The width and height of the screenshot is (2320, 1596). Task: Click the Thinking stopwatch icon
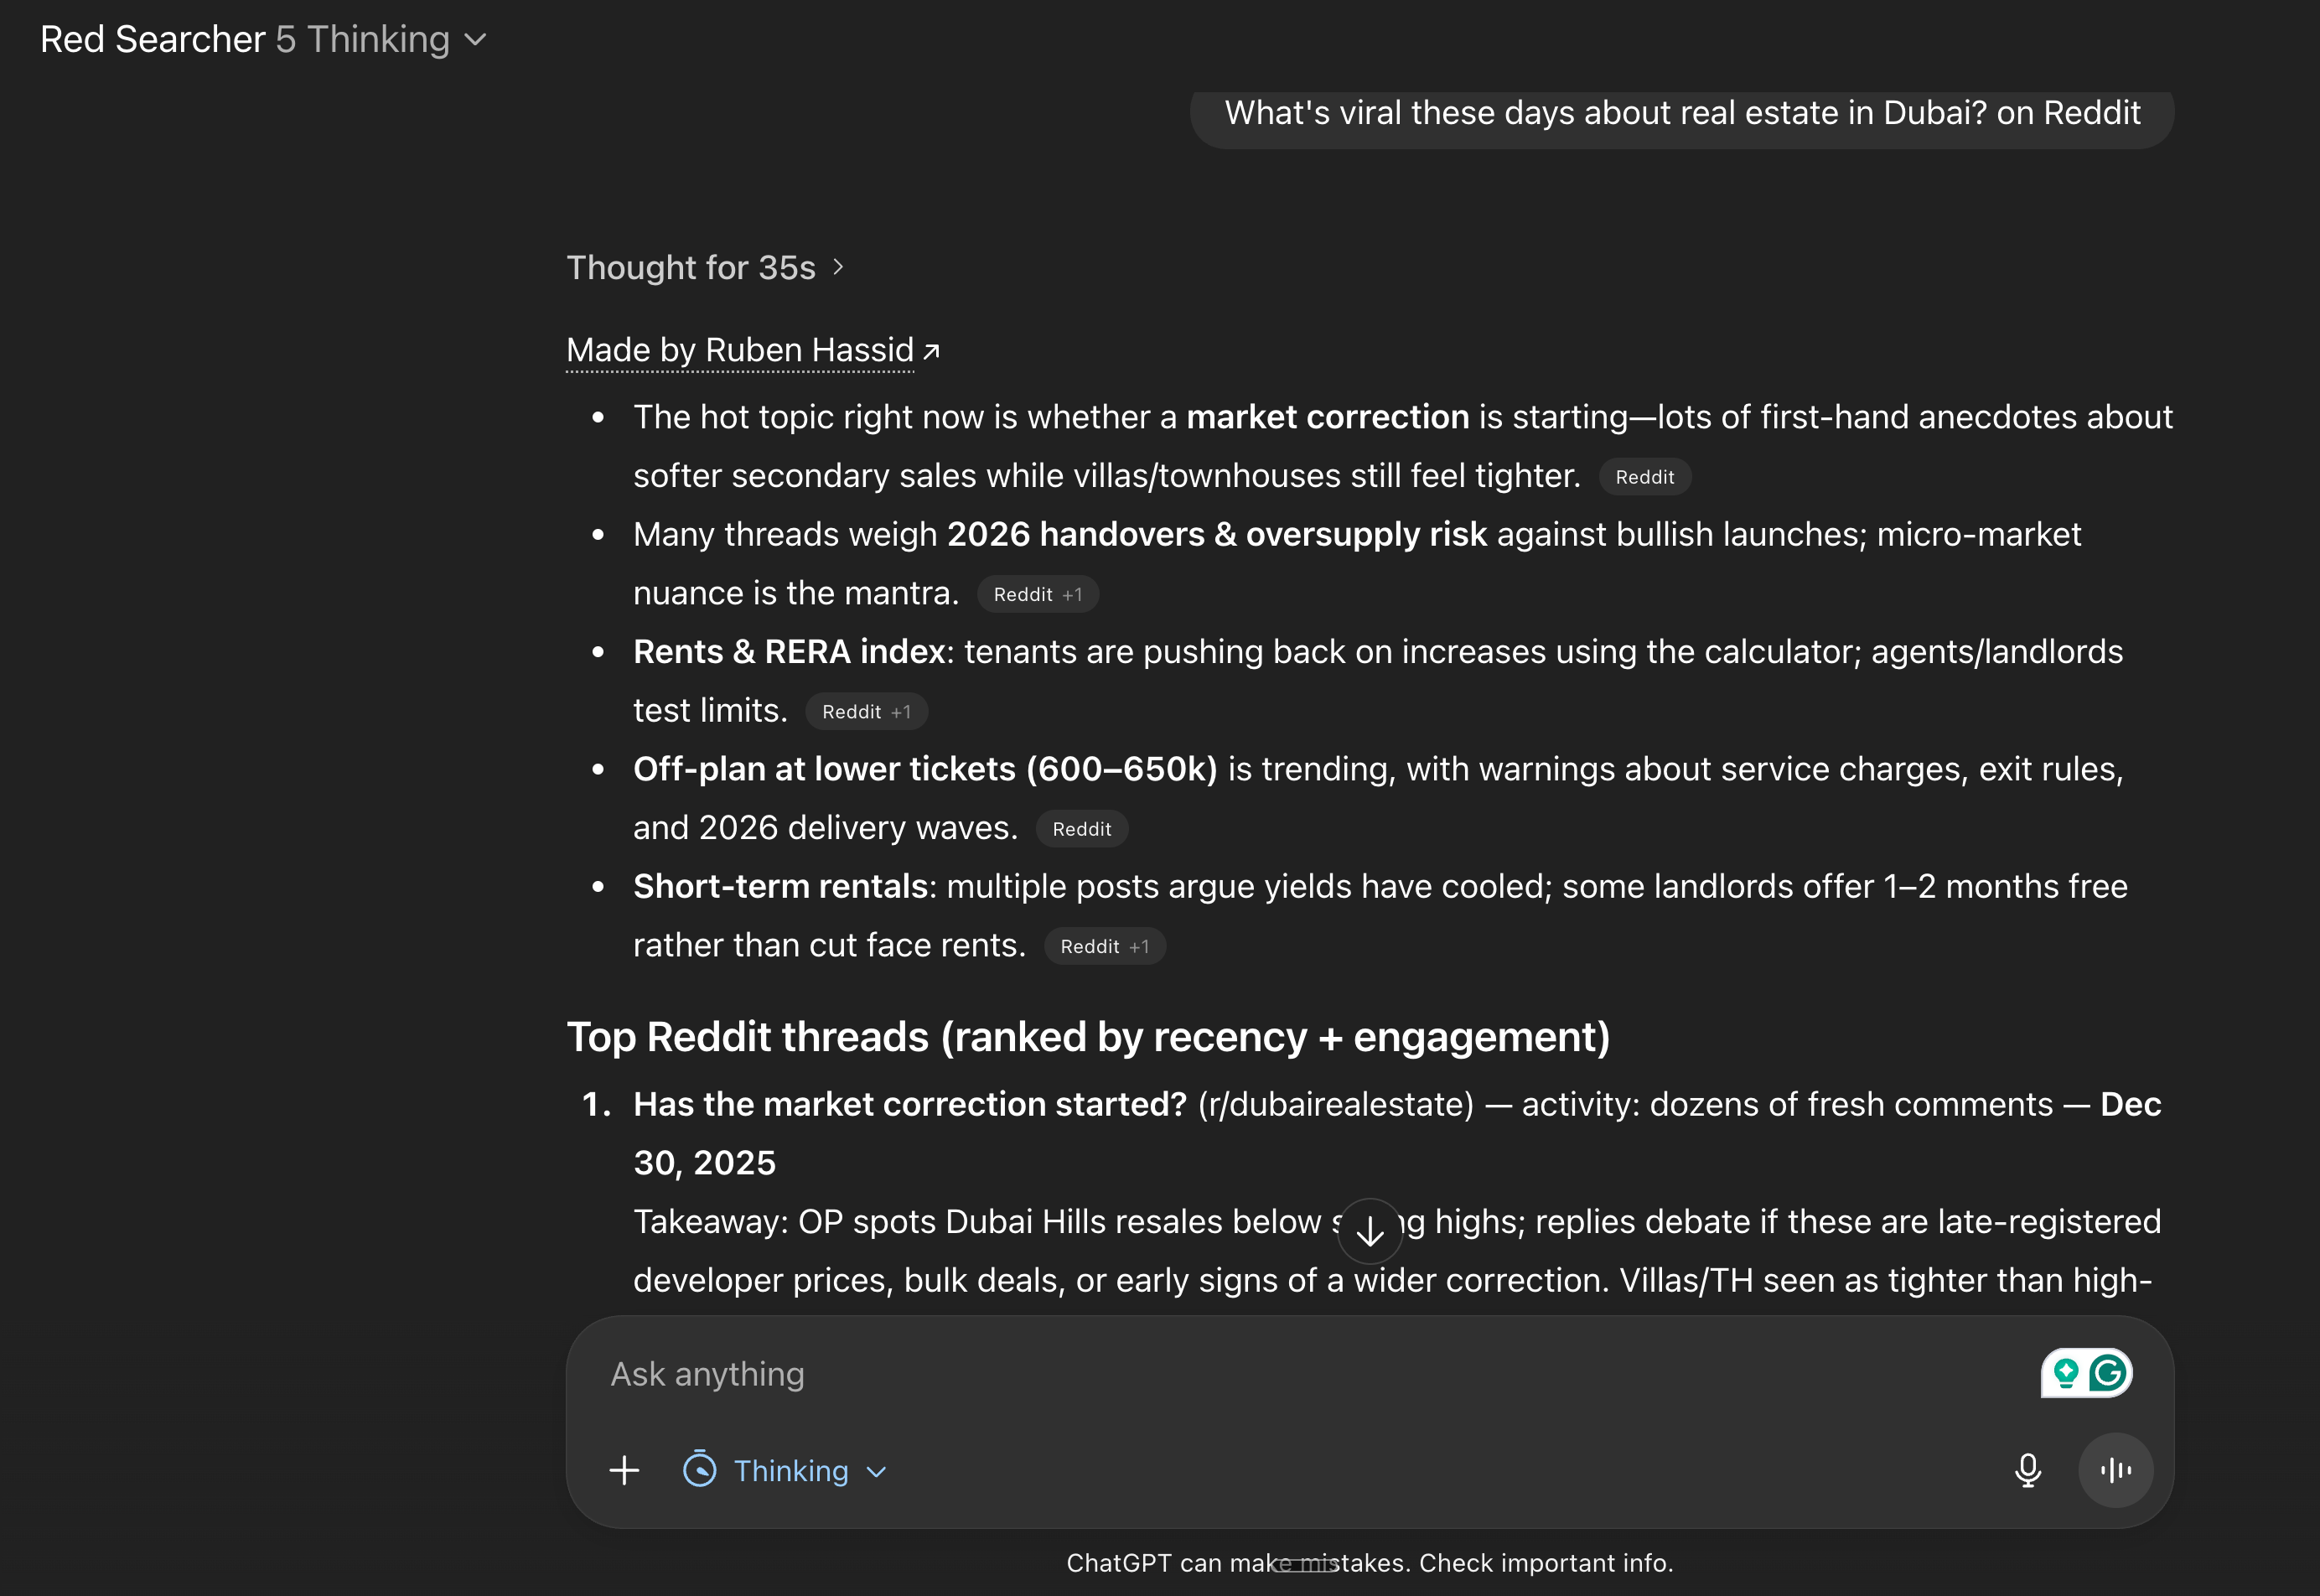coord(699,1470)
